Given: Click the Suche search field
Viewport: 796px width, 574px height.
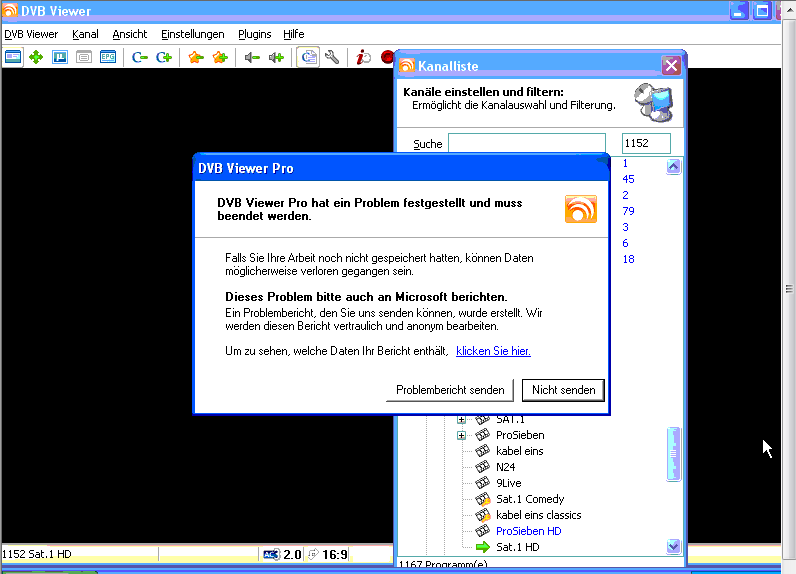Looking at the screenshot, I should [527, 144].
